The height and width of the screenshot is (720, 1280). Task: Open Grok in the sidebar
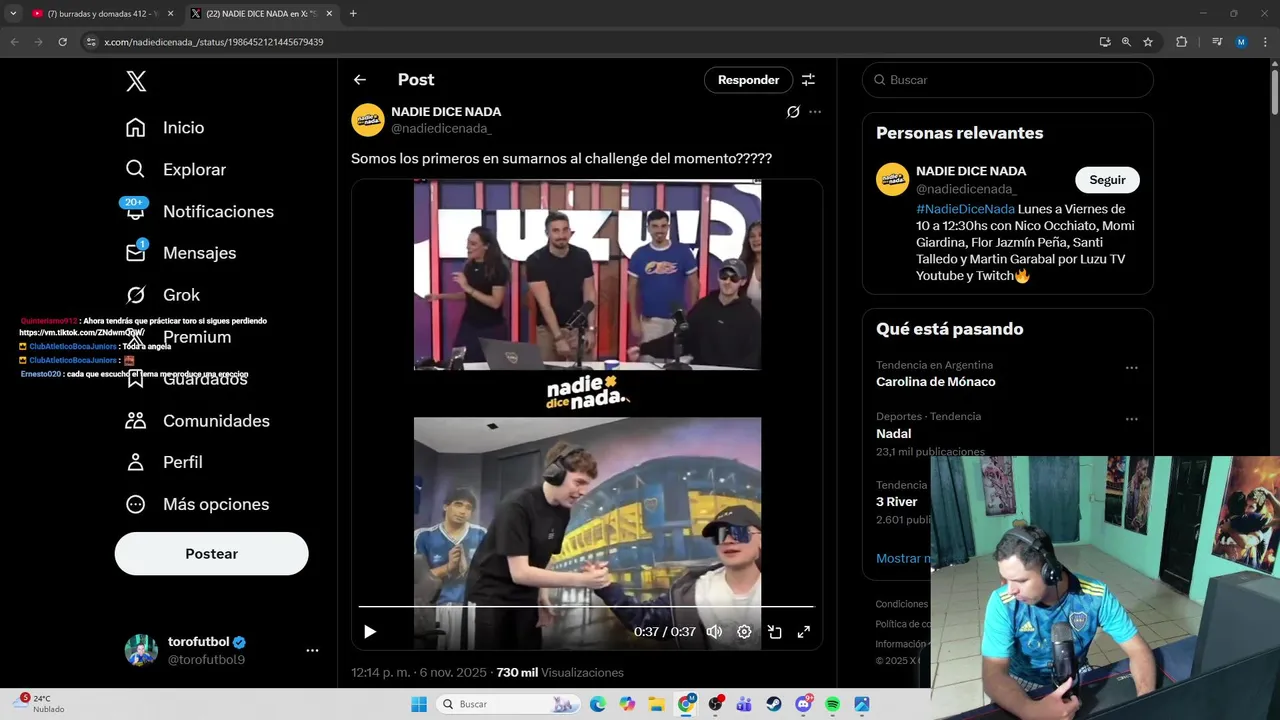tap(163, 295)
